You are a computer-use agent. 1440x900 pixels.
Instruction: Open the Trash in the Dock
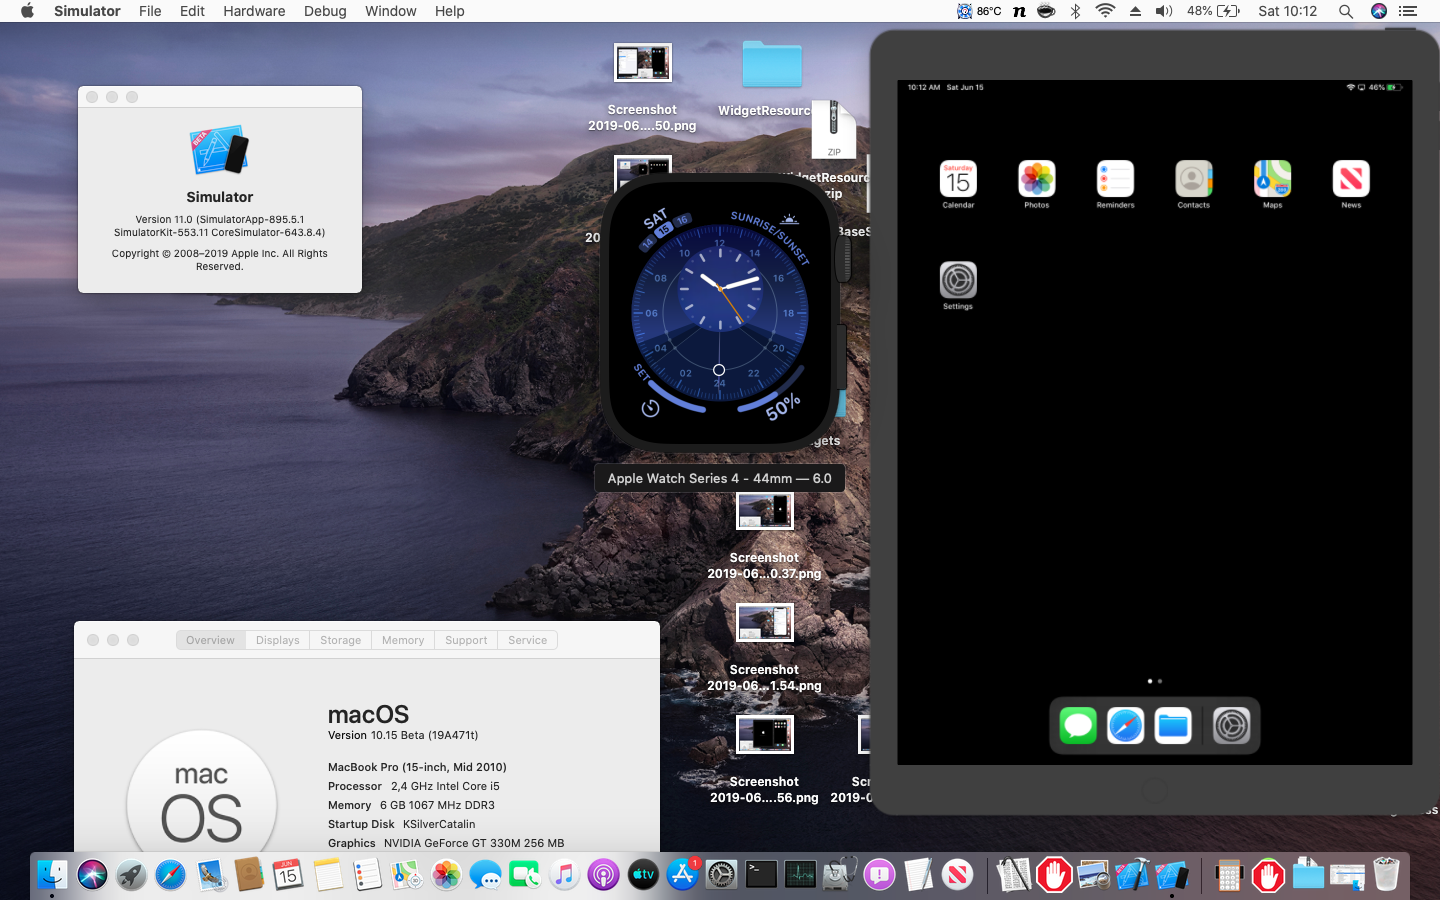coord(1386,875)
